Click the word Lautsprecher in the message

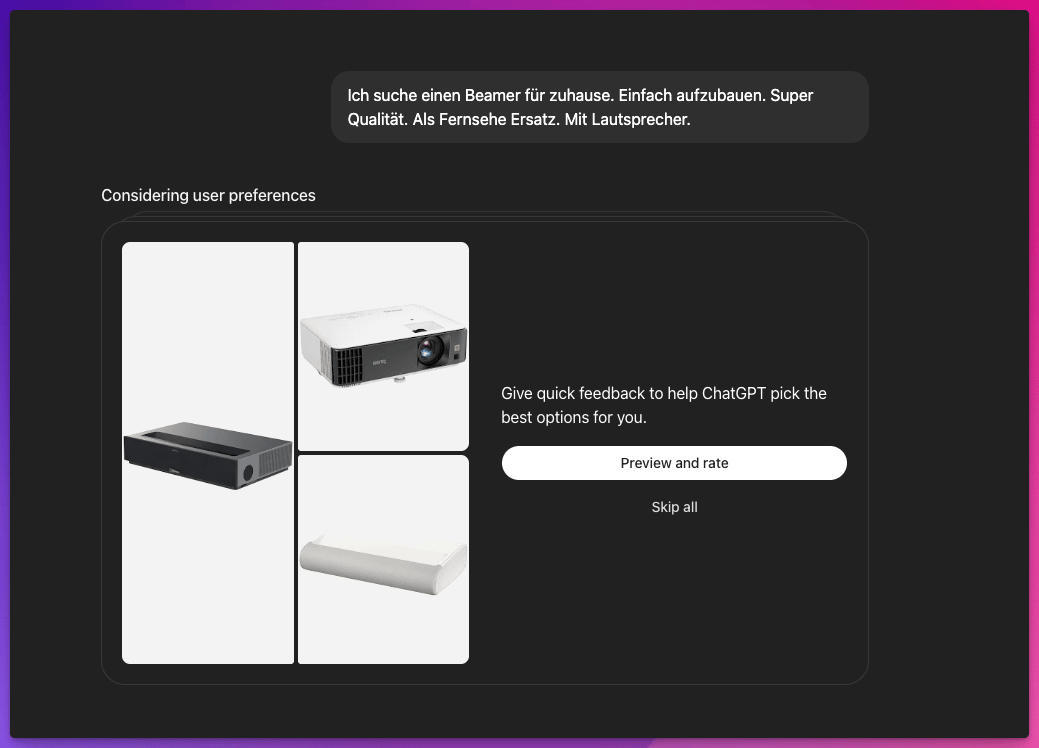tap(639, 119)
